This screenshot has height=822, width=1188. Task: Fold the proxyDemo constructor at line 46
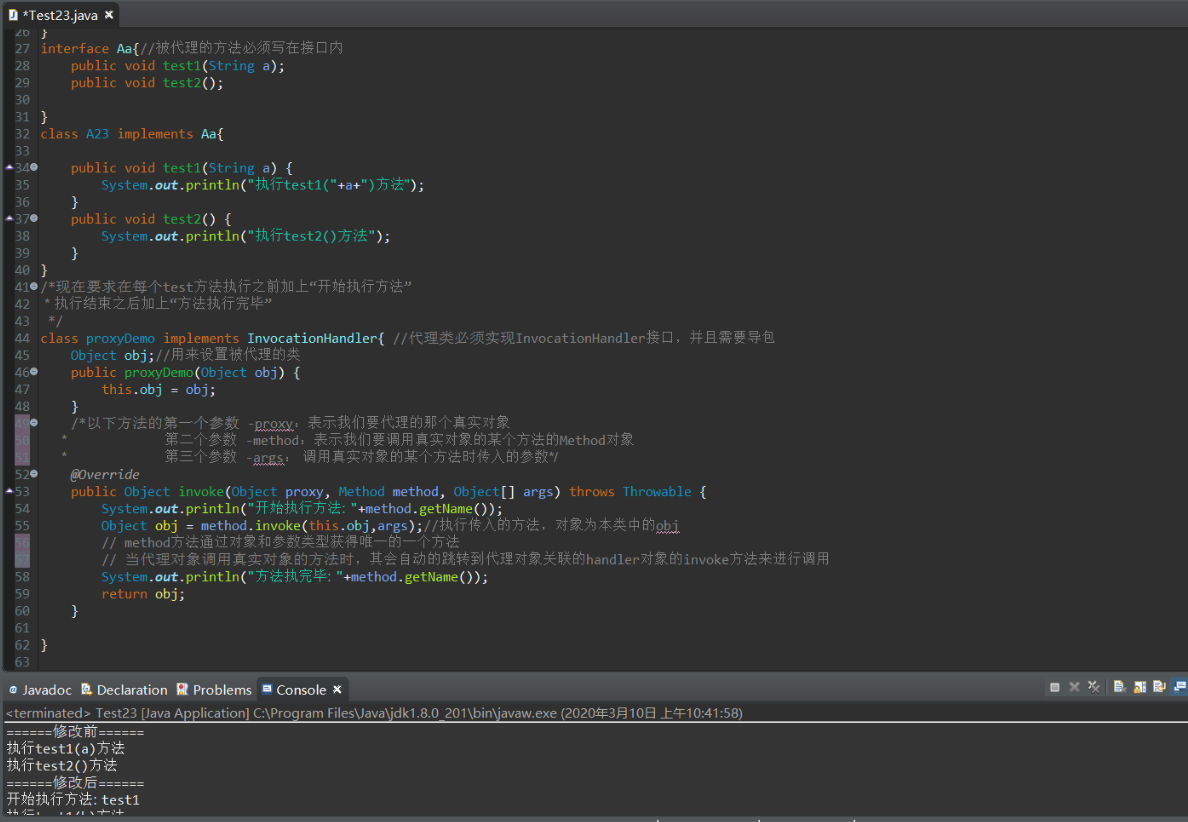[x=34, y=373]
